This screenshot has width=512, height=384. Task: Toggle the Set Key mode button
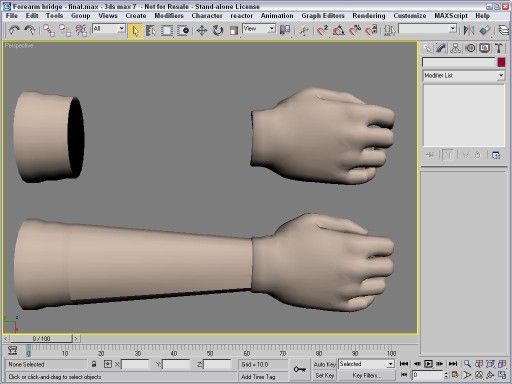(324, 376)
